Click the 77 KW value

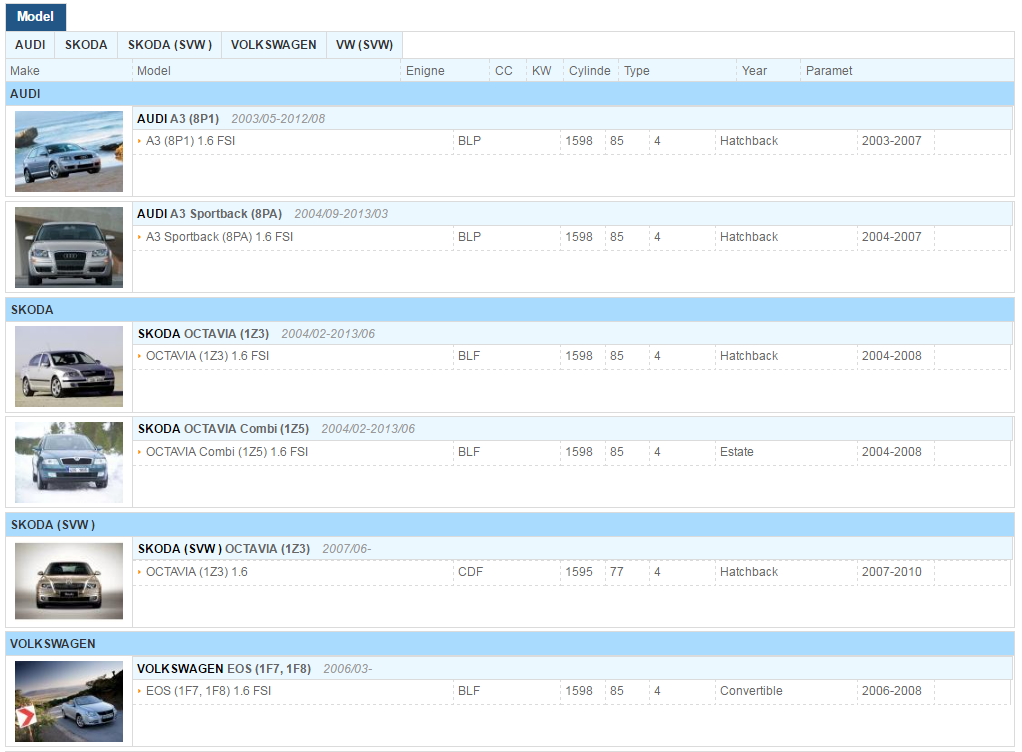617,571
